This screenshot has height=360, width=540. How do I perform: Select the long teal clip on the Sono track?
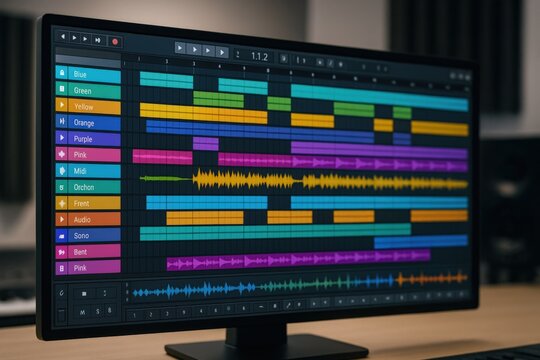tap(275, 232)
